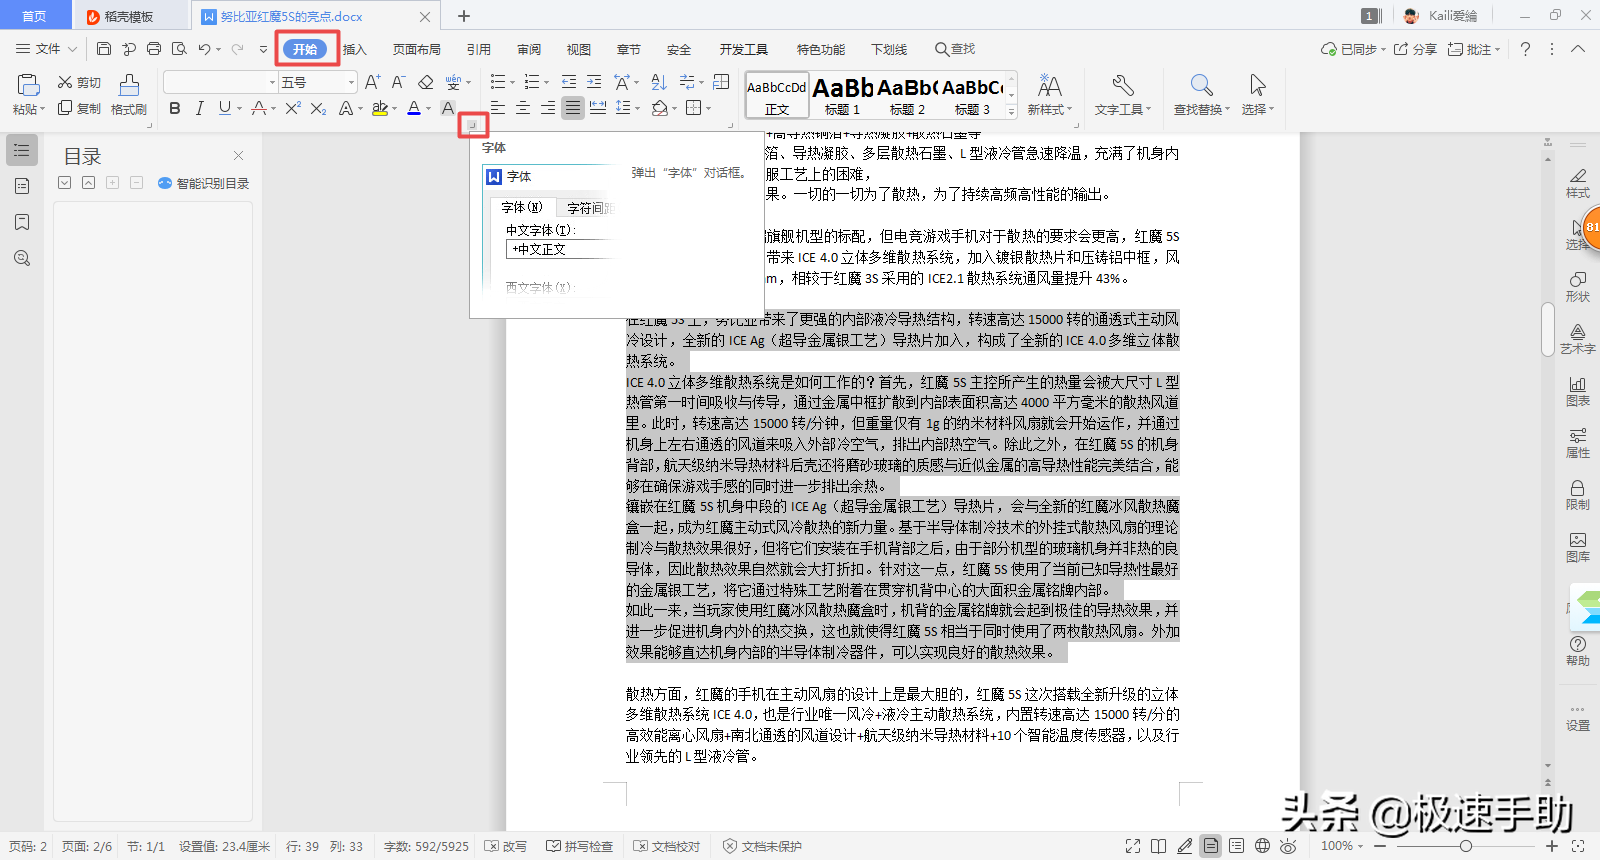The height and width of the screenshot is (860, 1600).
Task: Open the WordArt (艺术字) side tool
Action: (x=1578, y=338)
